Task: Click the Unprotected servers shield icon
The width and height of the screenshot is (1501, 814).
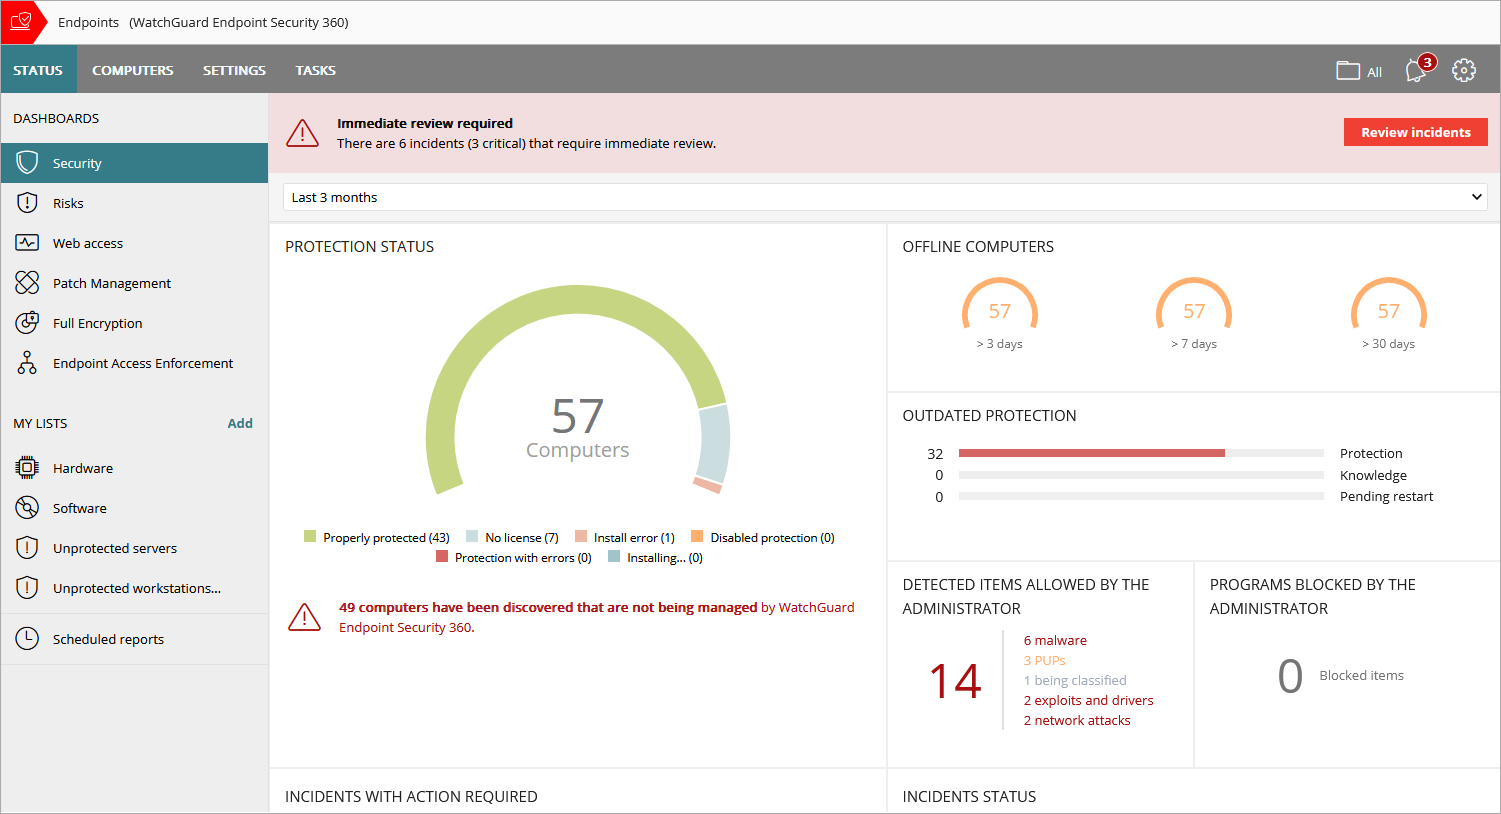Action: (x=27, y=548)
